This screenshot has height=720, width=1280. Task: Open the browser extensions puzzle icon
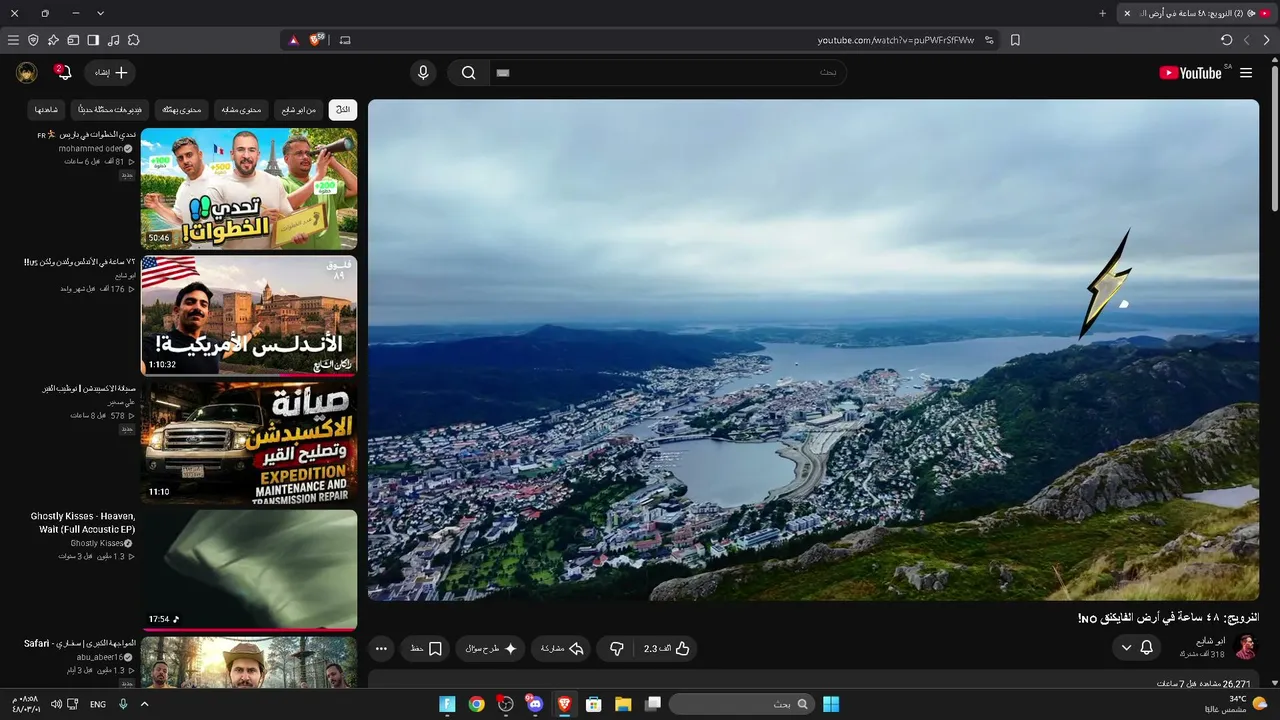[x=133, y=40]
